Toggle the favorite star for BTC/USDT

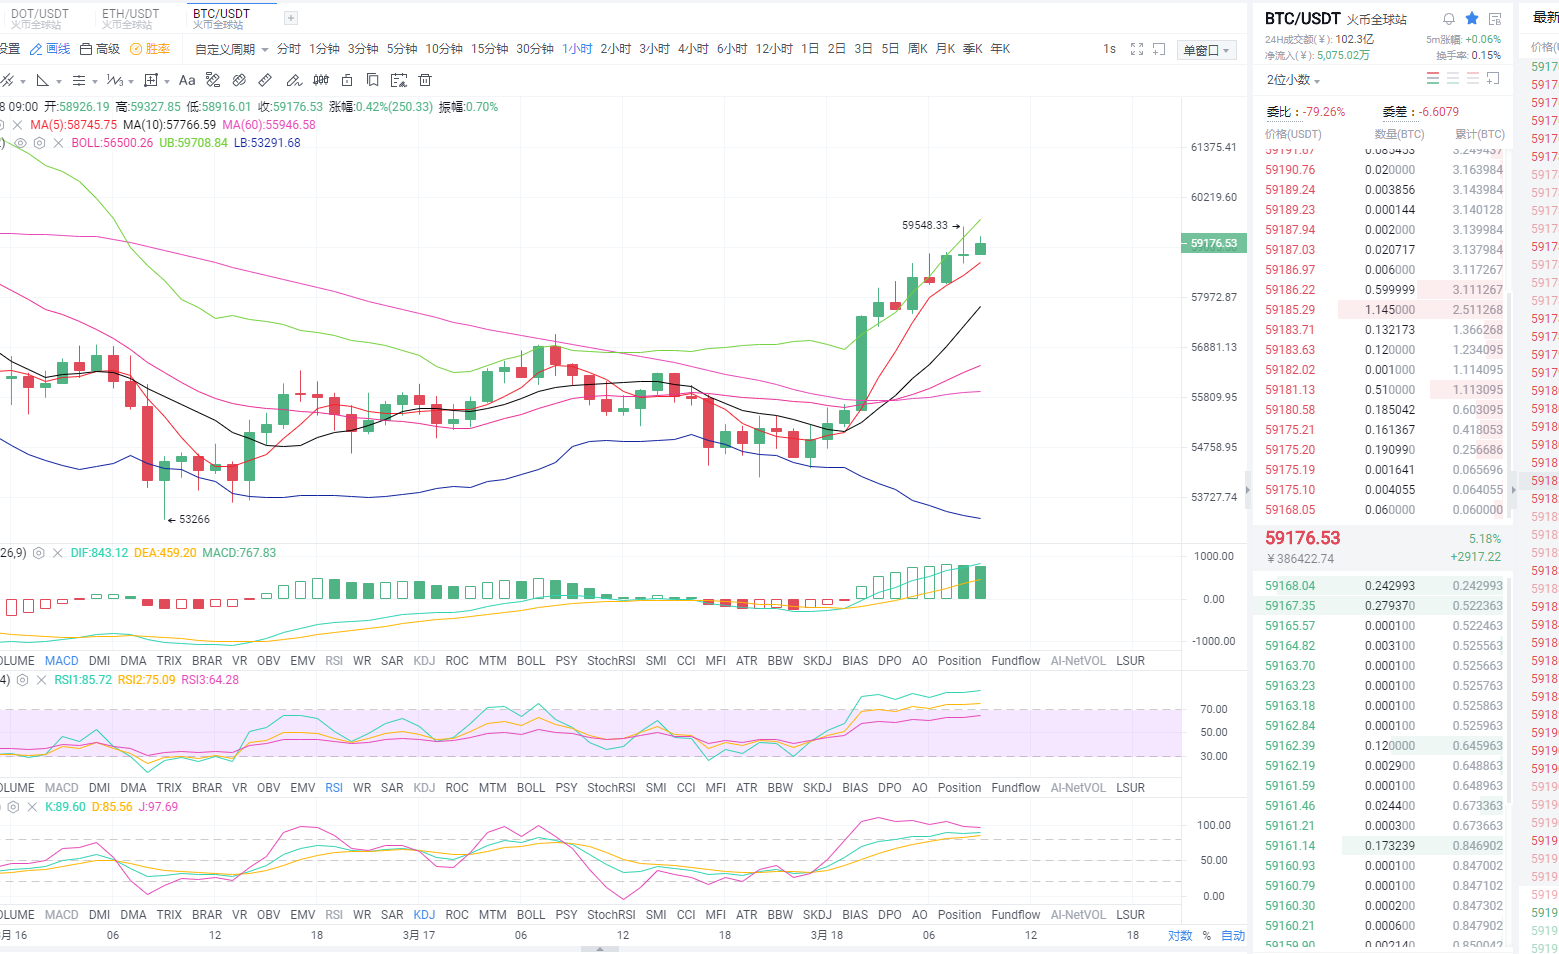pyautogui.click(x=1472, y=19)
